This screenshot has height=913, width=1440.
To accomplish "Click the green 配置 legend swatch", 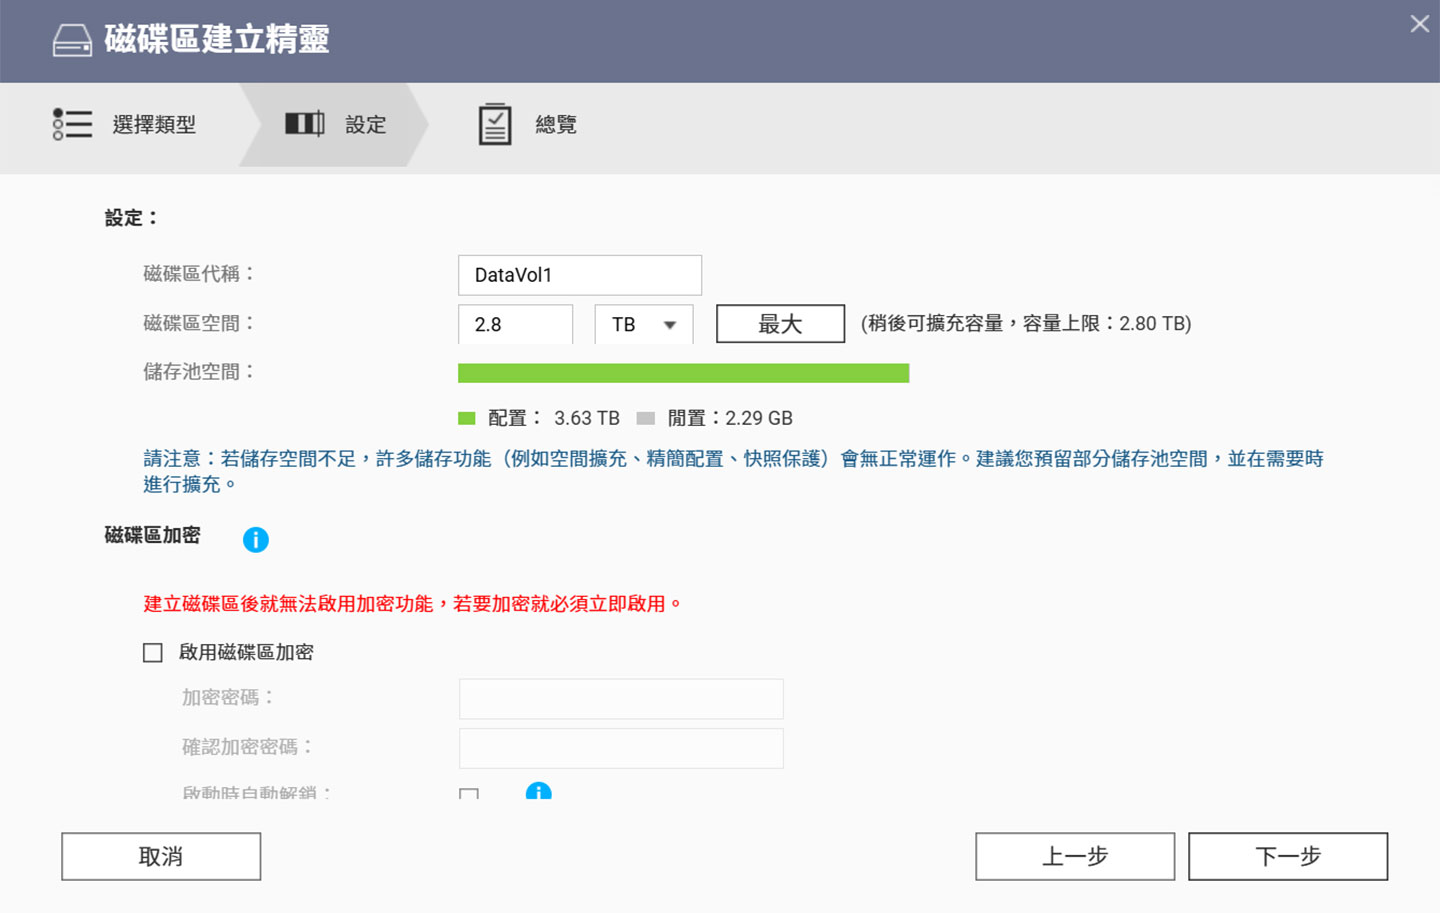I will click(x=467, y=418).
